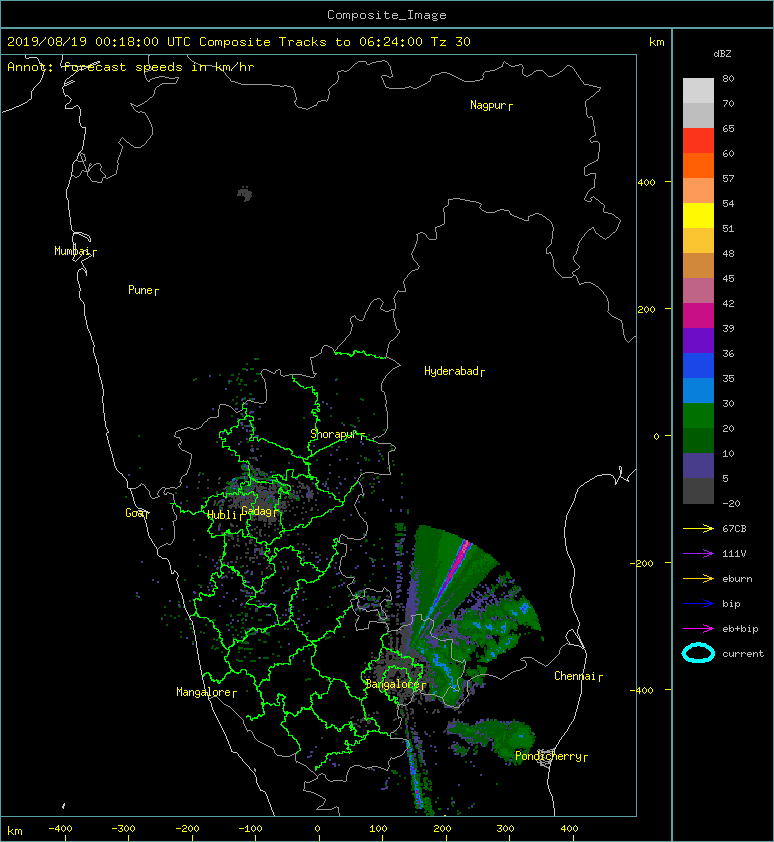The image size is (774, 842).
Task: Pick the magenta 39 dBZ color swatch
Action: coord(698,315)
